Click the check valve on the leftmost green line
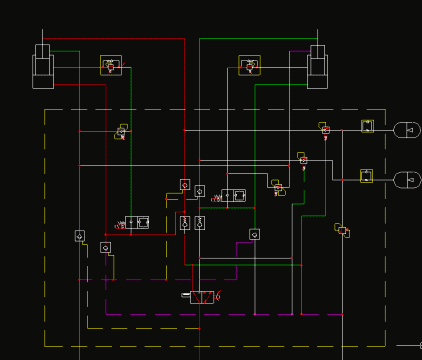Screen dimensions: 422x360 coord(80,236)
